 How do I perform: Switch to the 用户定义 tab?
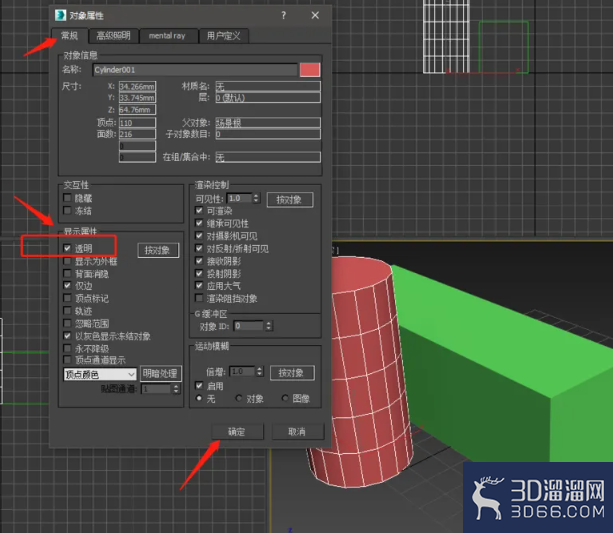tap(223, 36)
